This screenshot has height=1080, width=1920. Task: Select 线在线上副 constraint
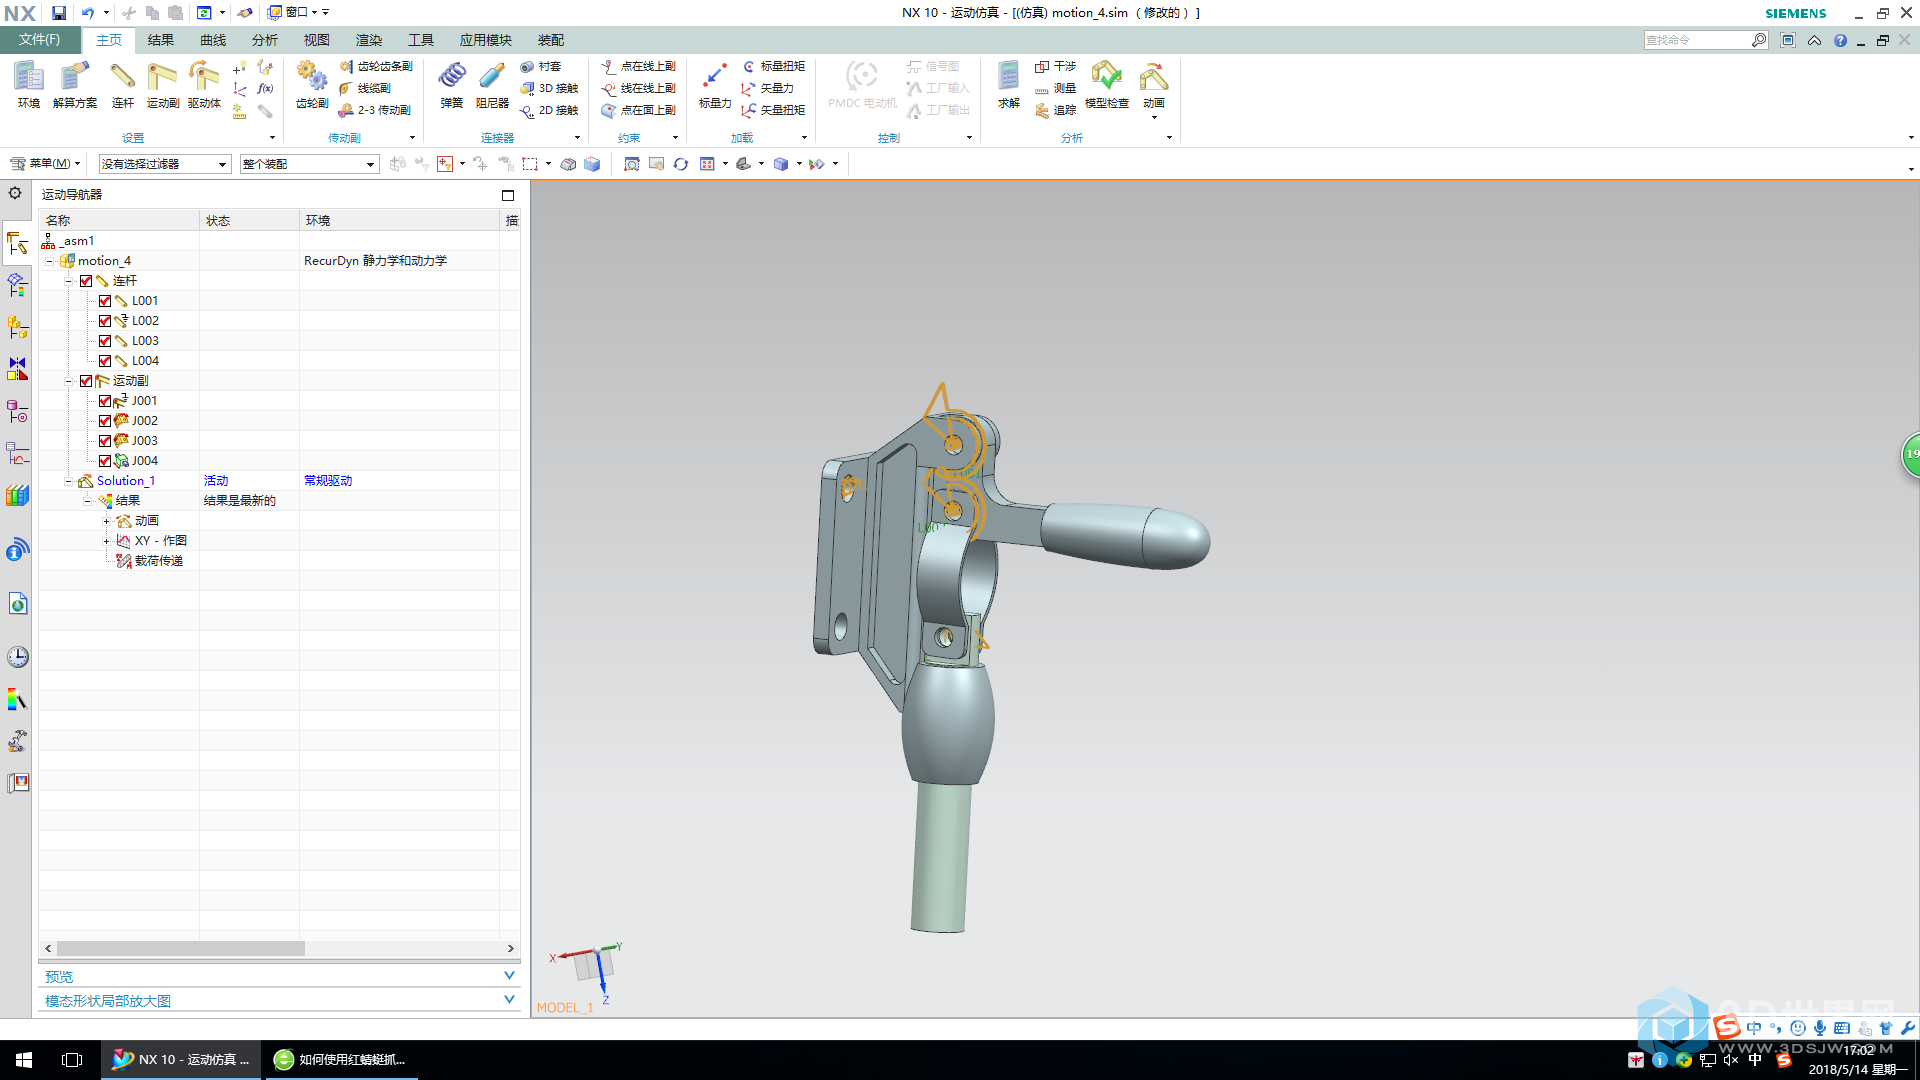[x=638, y=88]
